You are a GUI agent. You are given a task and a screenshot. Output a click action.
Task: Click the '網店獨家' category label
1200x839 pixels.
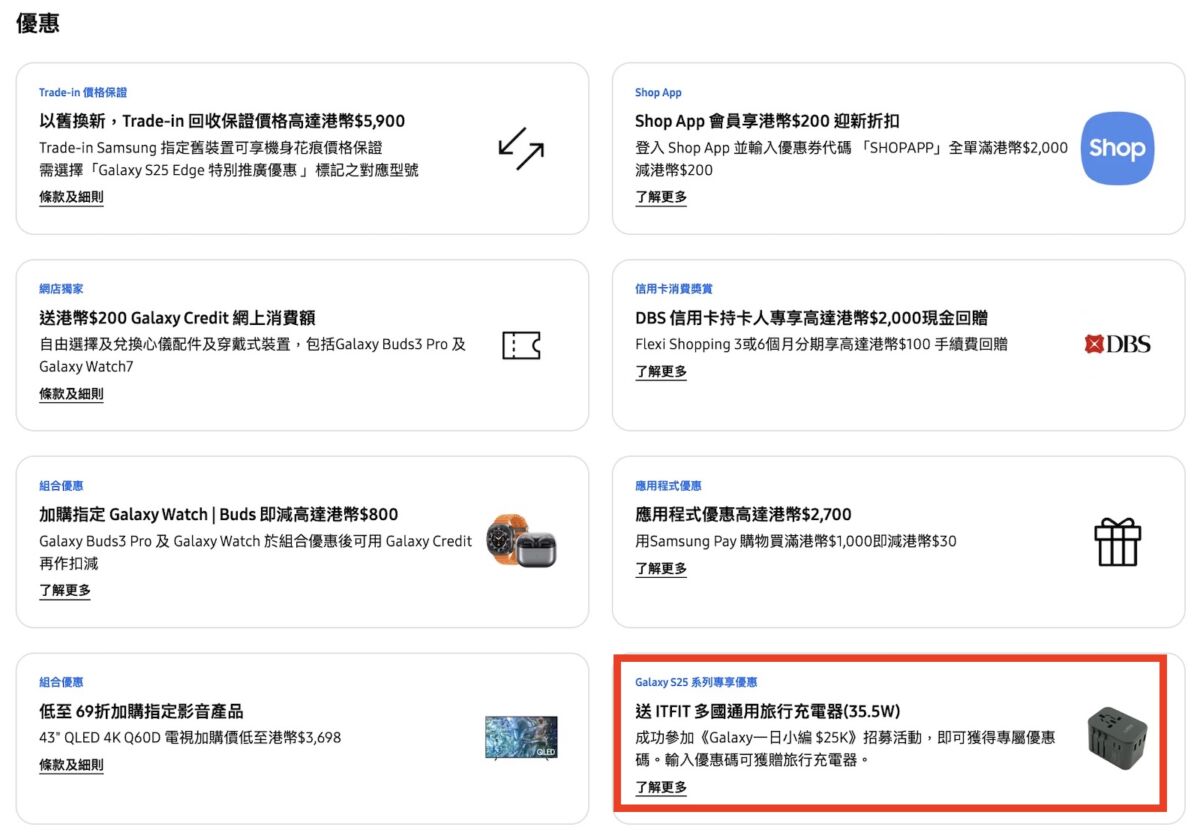pyautogui.click(x=61, y=289)
